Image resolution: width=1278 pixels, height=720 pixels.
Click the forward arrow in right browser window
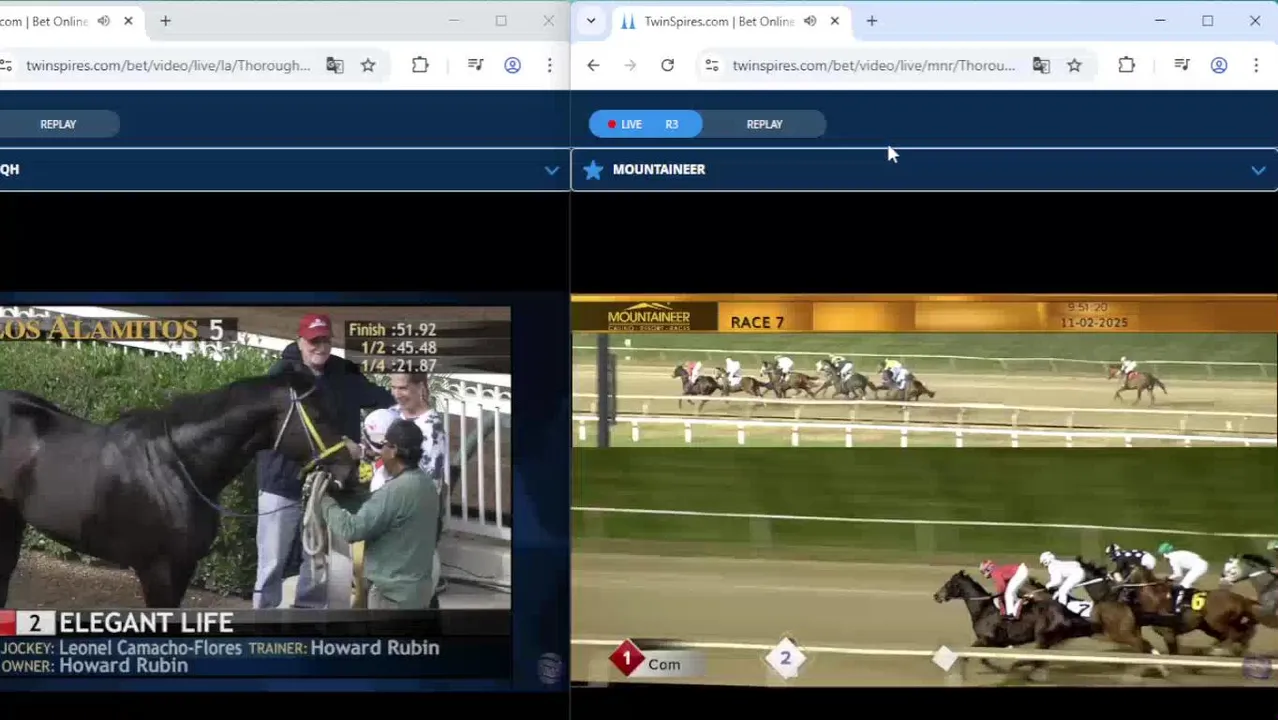point(630,65)
